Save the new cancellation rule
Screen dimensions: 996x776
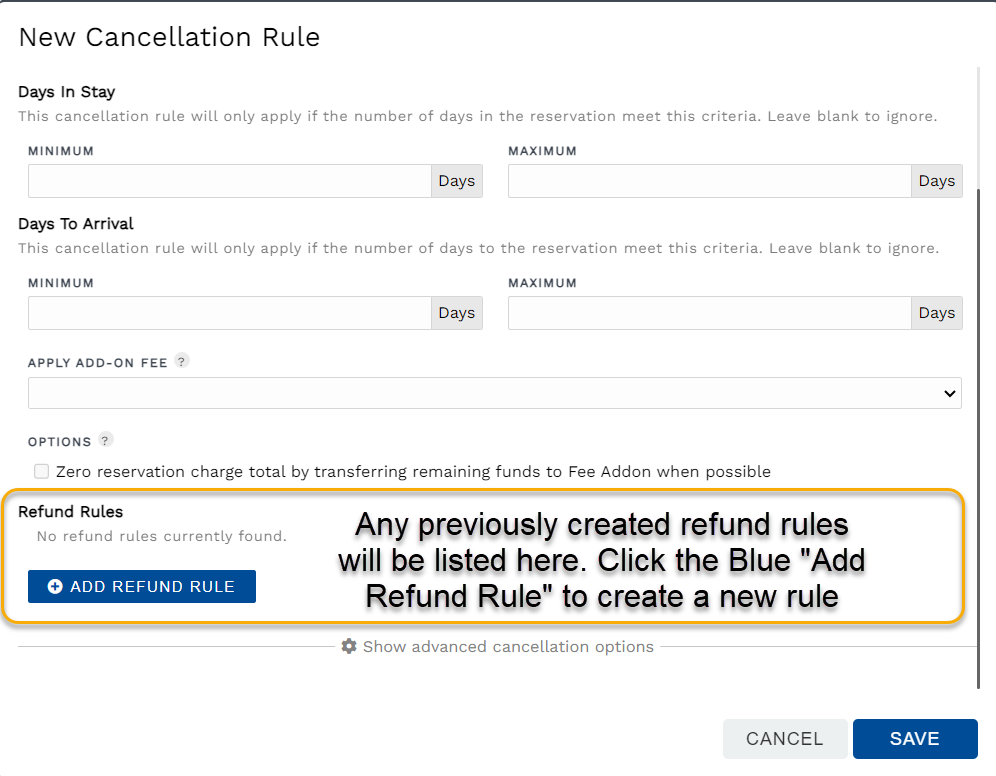pyautogui.click(x=914, y=738)
